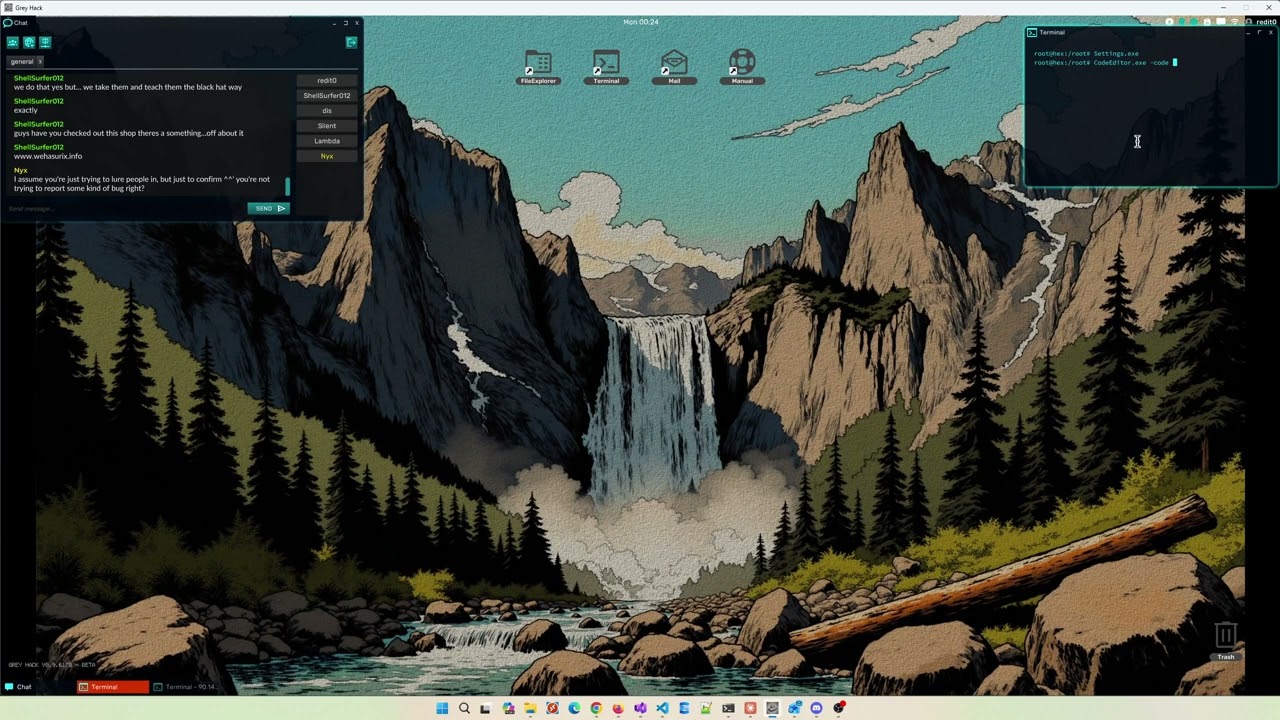1280x720 pixels.
Task: Select user redit0 in the chat user list
Action: 327,80
